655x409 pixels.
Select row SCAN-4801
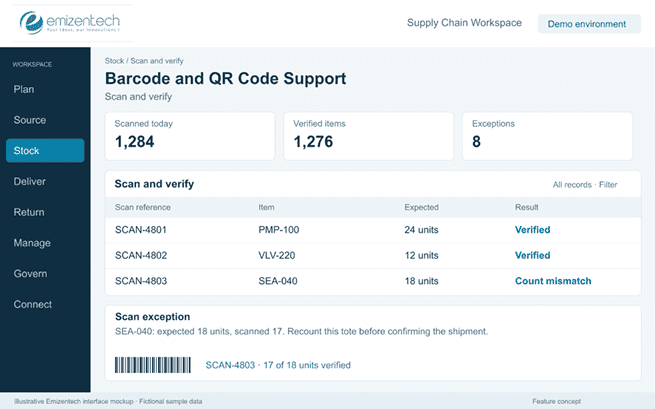(373, 230)
